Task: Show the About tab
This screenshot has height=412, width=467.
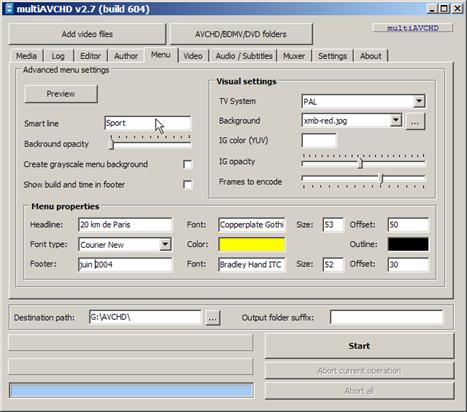Action: (371, 56)
